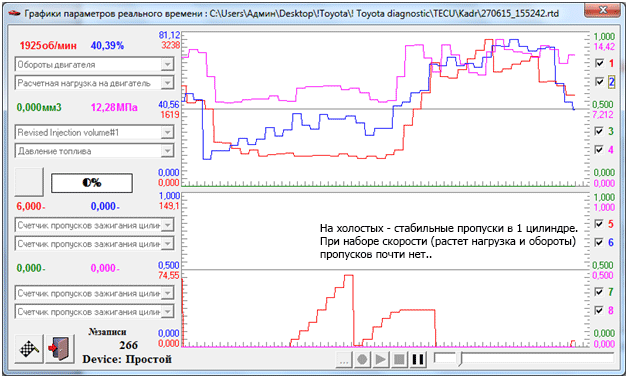The width and height of the screenshot is (628, 378).
Task: Click the 0,000мм3 injection volume value
Action: point(39,107)
